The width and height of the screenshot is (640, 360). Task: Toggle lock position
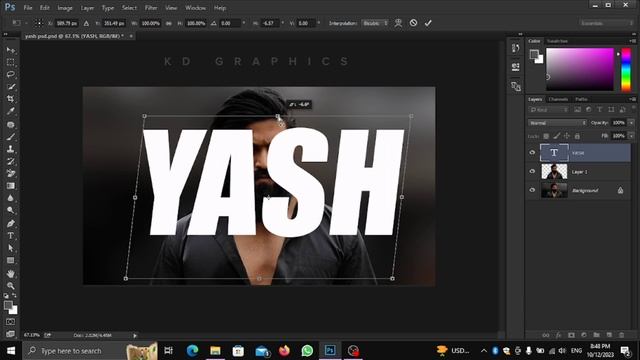[x=567, y=136]
